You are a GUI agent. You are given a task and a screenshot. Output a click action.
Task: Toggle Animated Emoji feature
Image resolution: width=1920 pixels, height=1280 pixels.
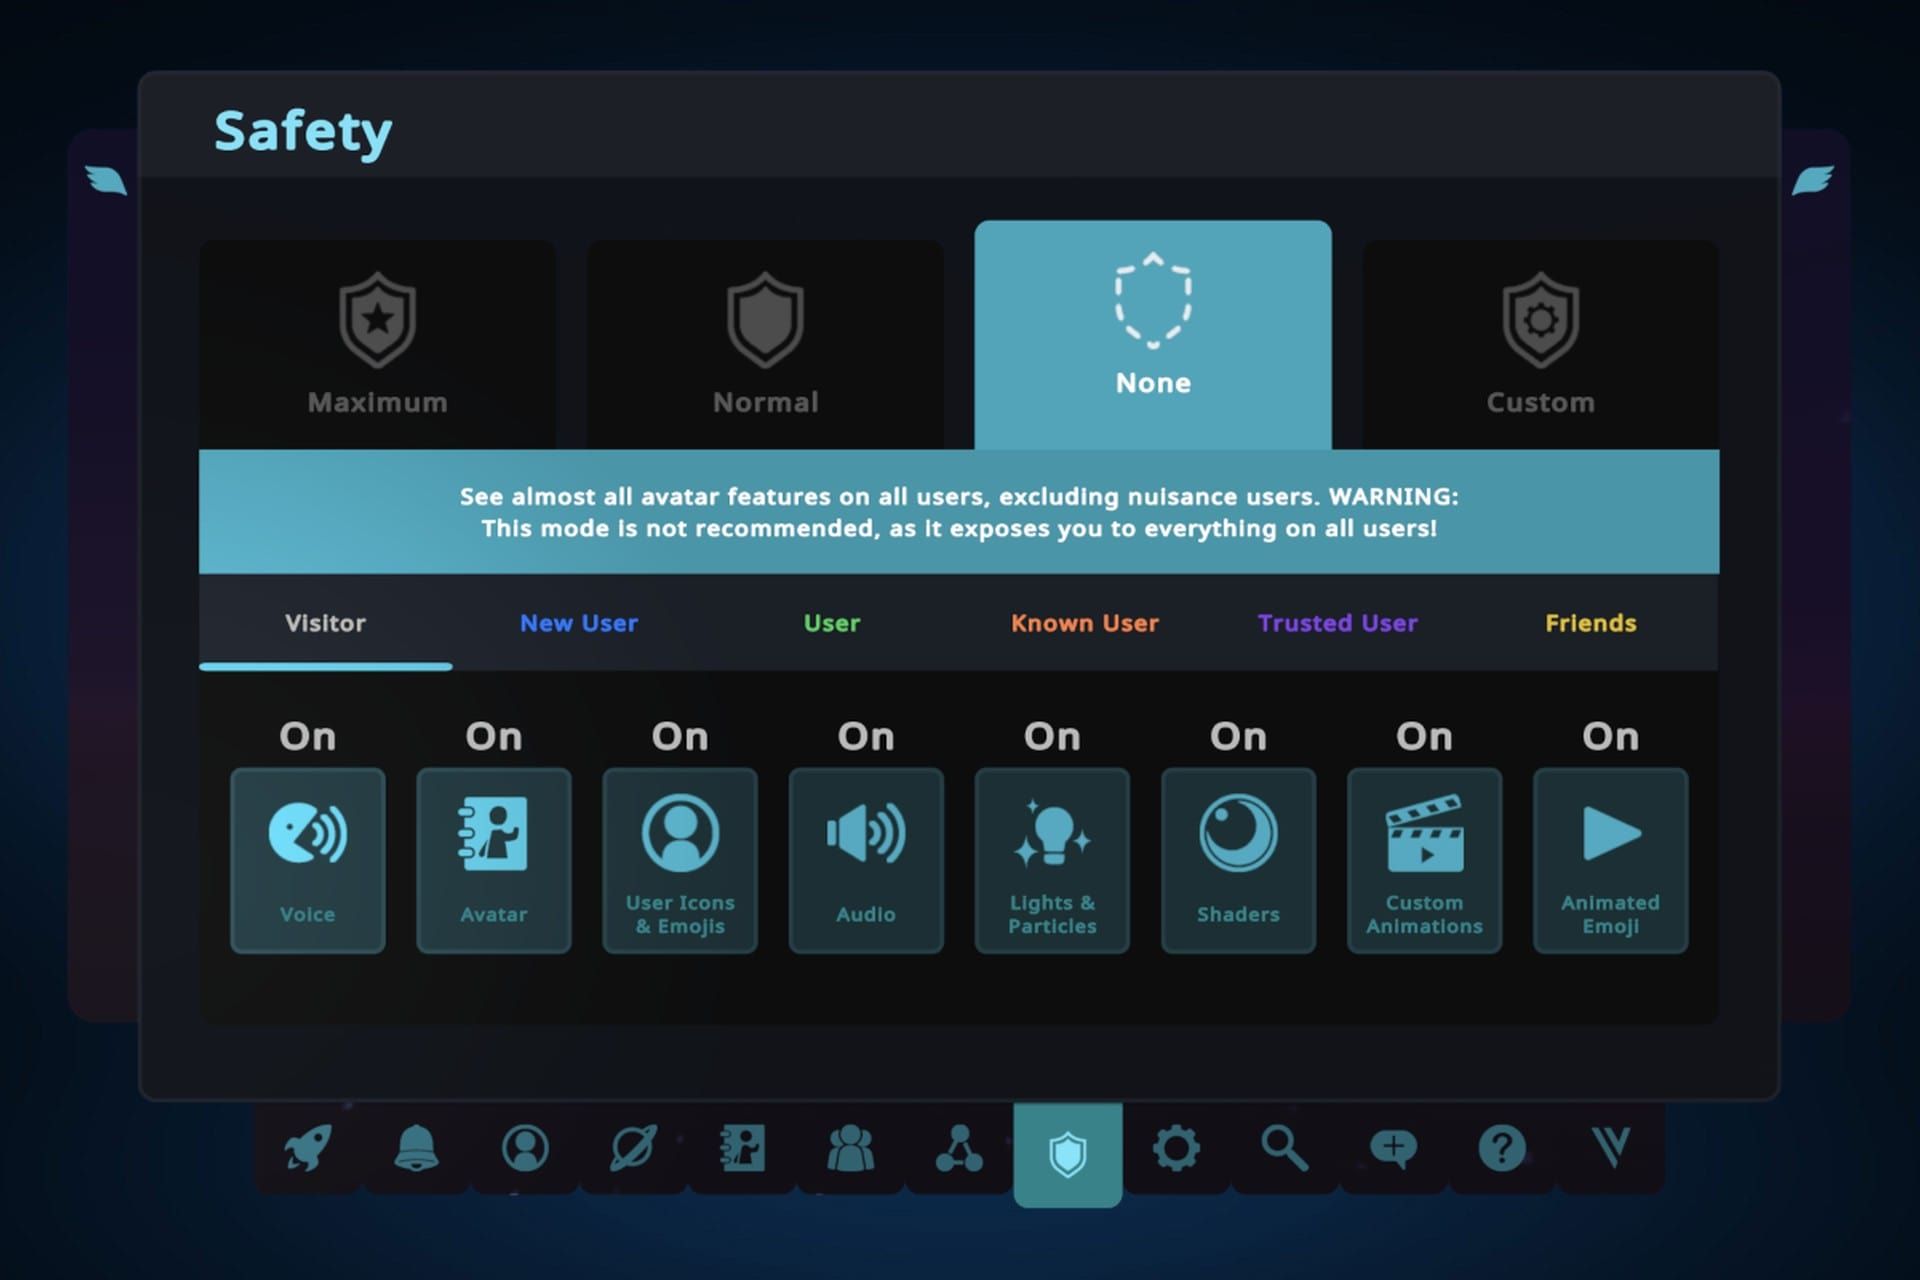click(1610, 860)
